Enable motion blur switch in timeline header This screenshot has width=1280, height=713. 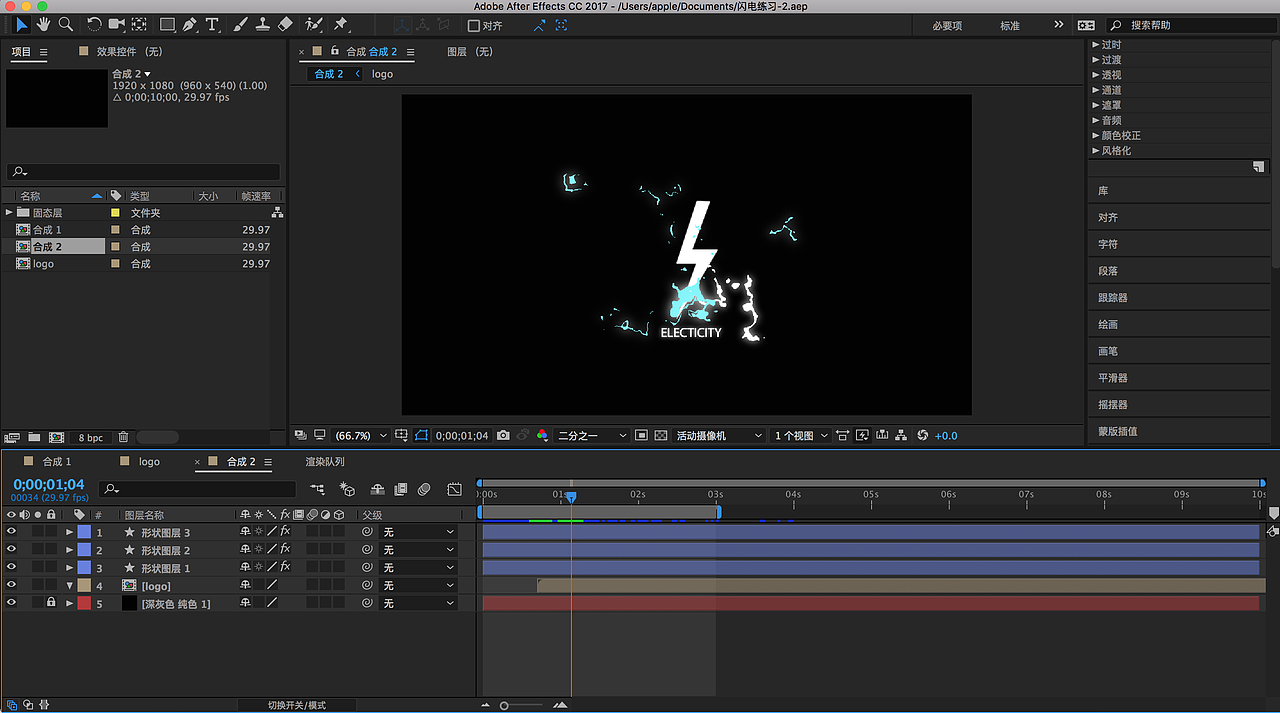[424, 489]
